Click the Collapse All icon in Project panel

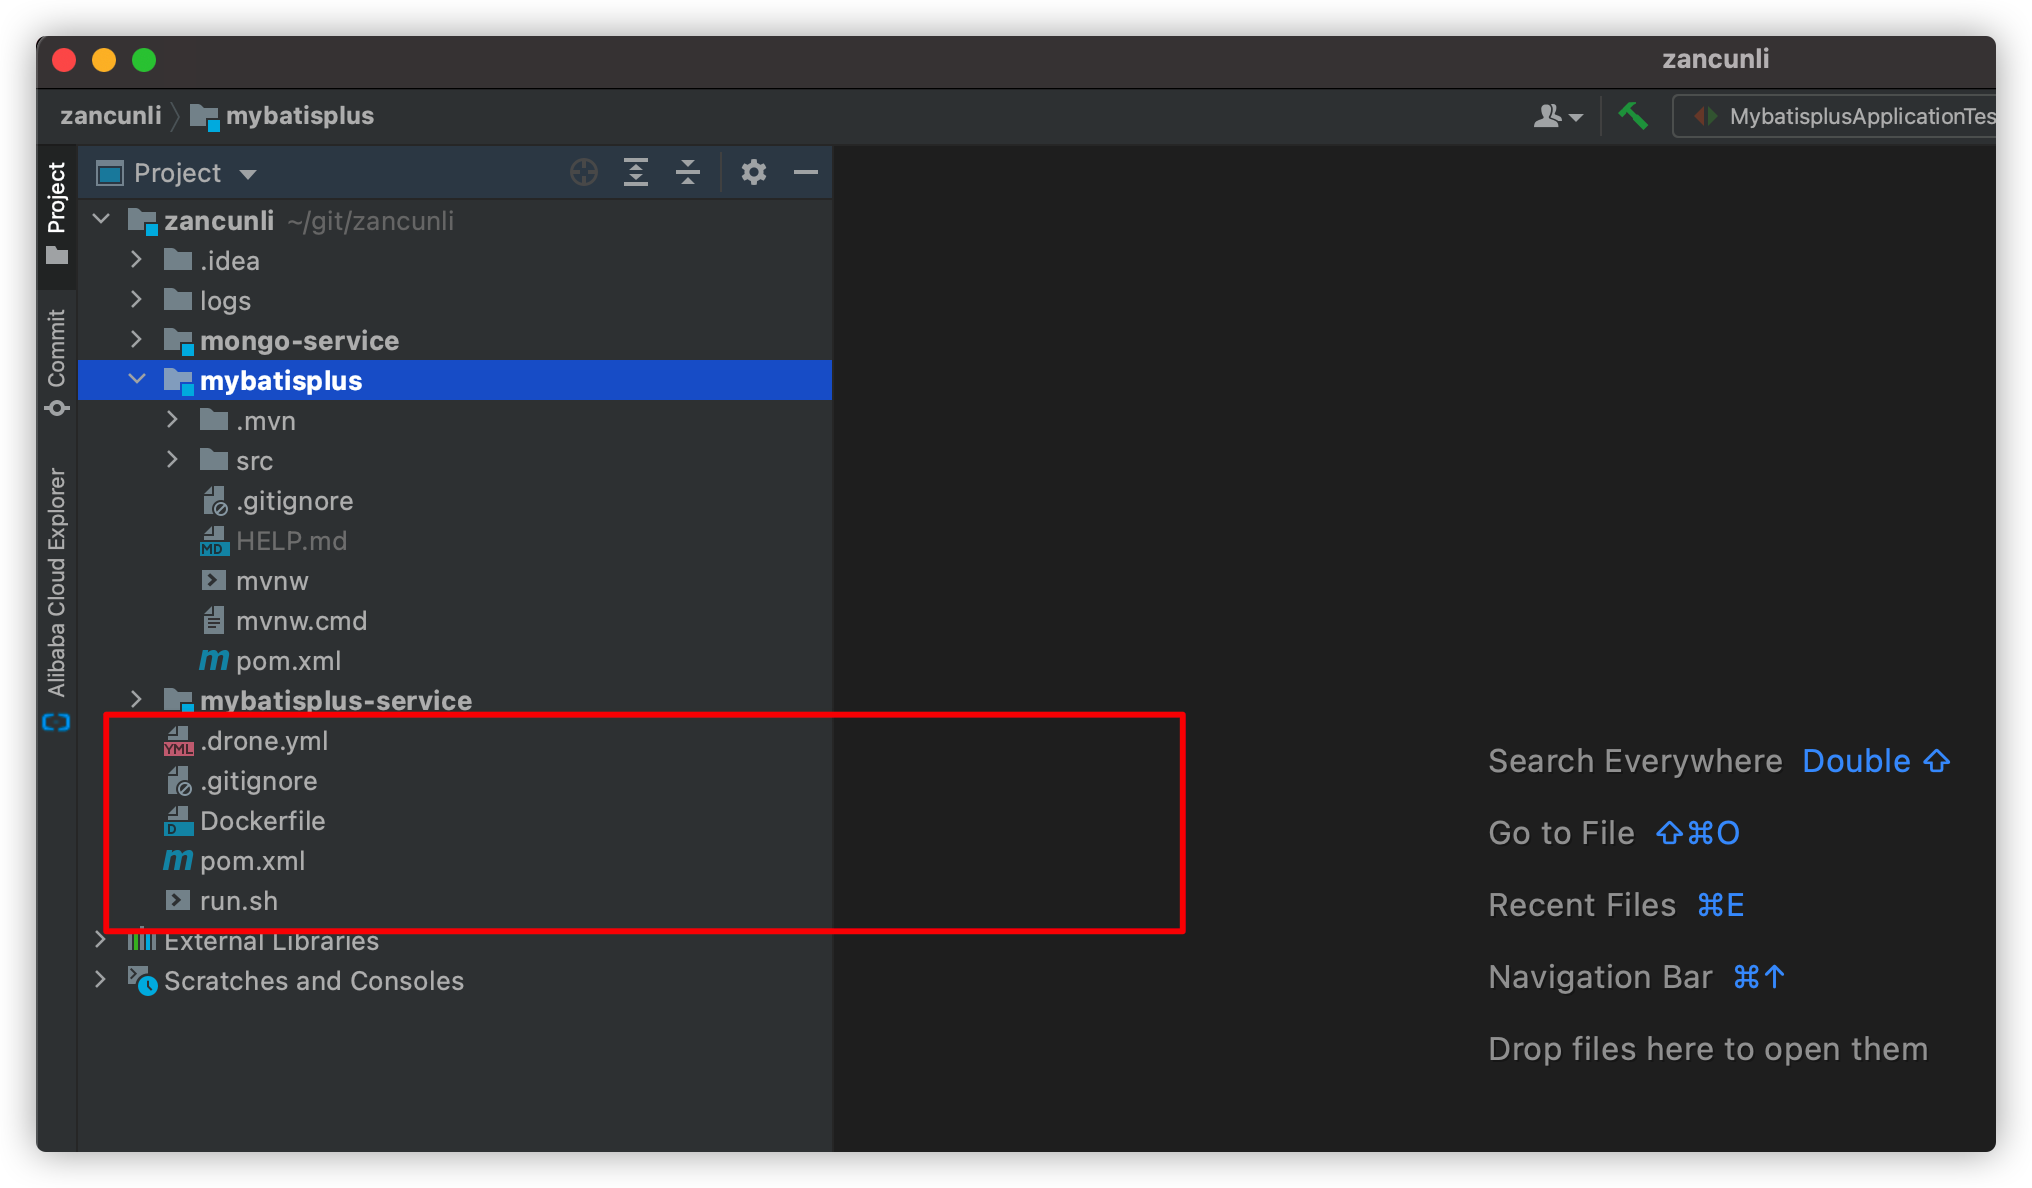pyautogui.click(x=688, y=173)
